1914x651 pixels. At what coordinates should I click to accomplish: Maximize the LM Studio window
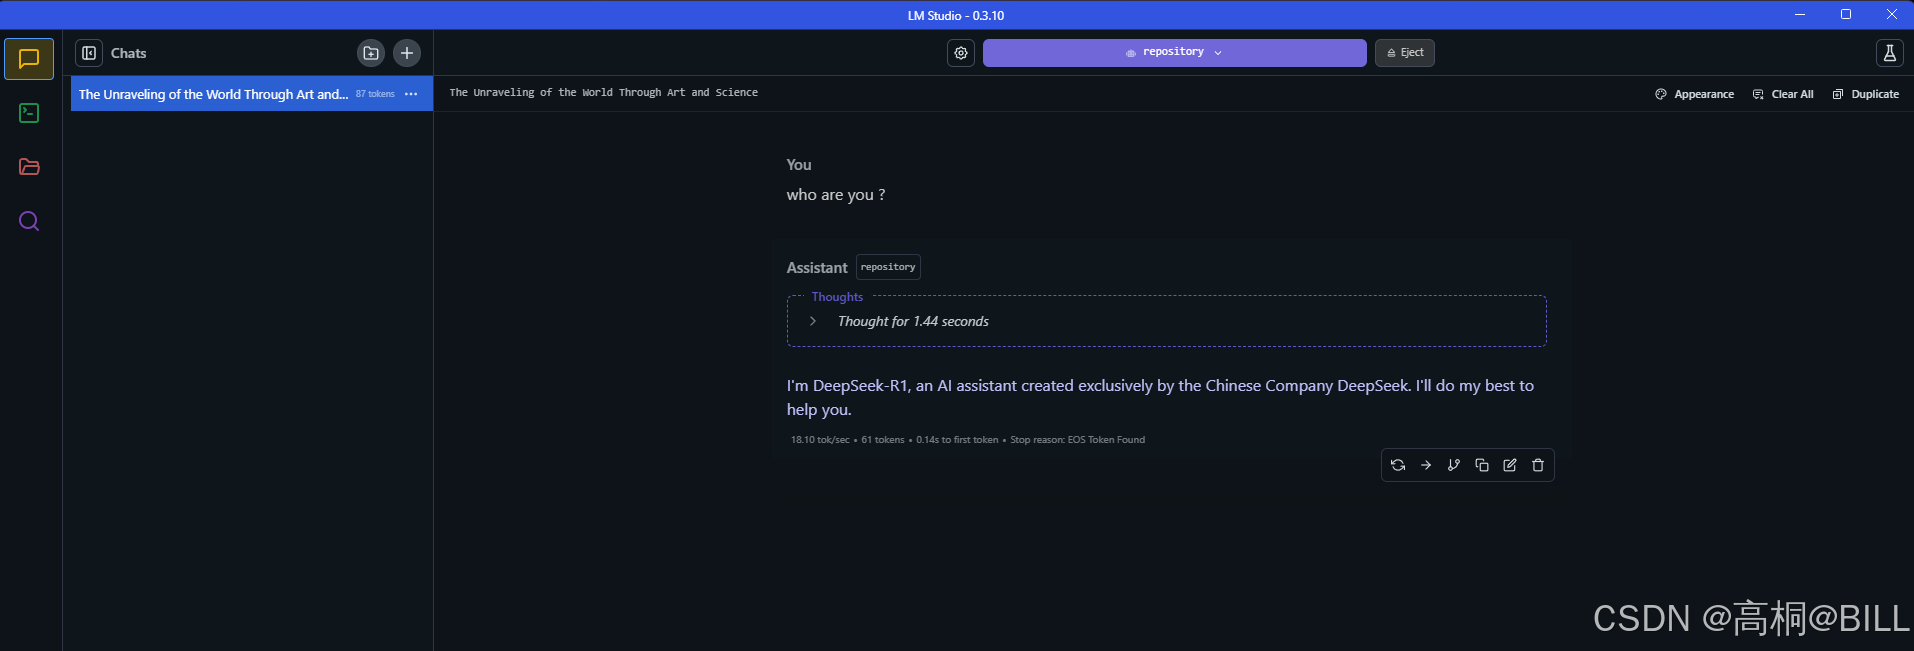click(1846, 14)
